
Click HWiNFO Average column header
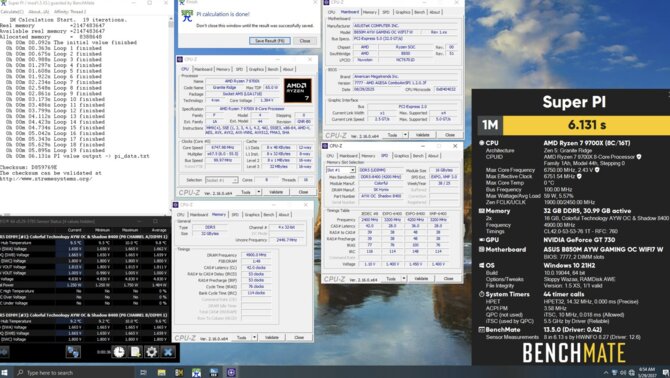pyautogui.click(x=159, y=230)
